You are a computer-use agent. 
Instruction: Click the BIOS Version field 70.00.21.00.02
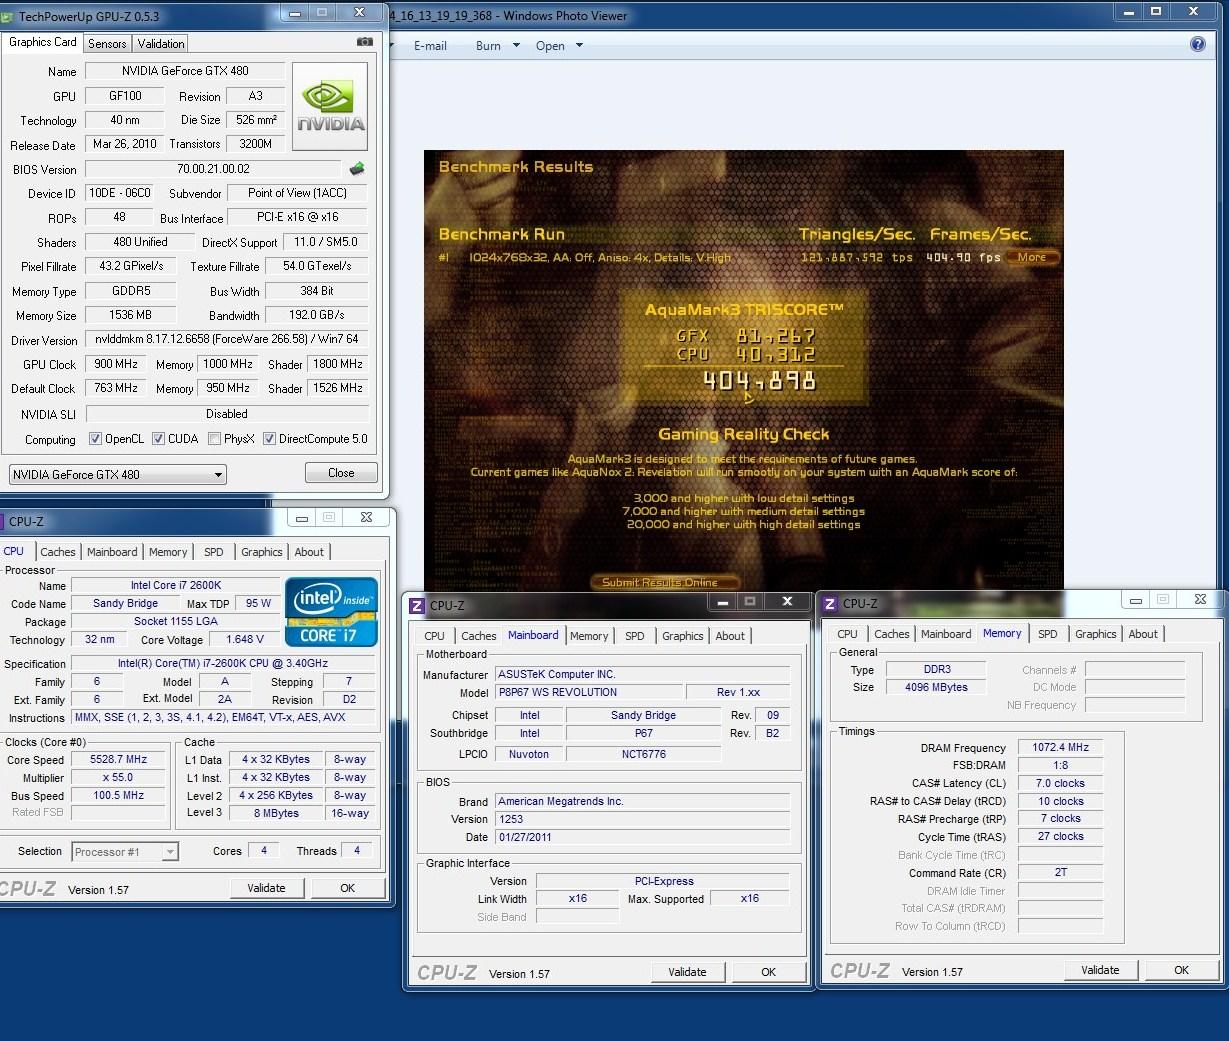click(213, 169)
